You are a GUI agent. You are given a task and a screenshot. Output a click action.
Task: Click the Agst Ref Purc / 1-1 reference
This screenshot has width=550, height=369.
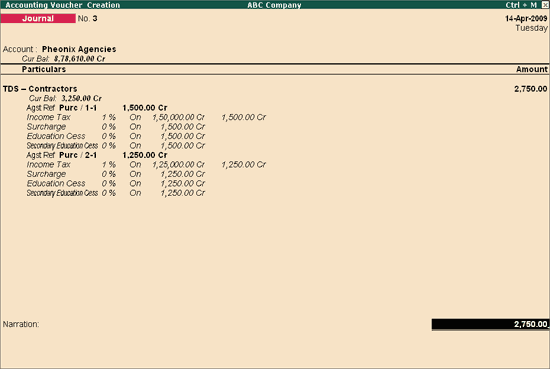[x=61, y=108]
